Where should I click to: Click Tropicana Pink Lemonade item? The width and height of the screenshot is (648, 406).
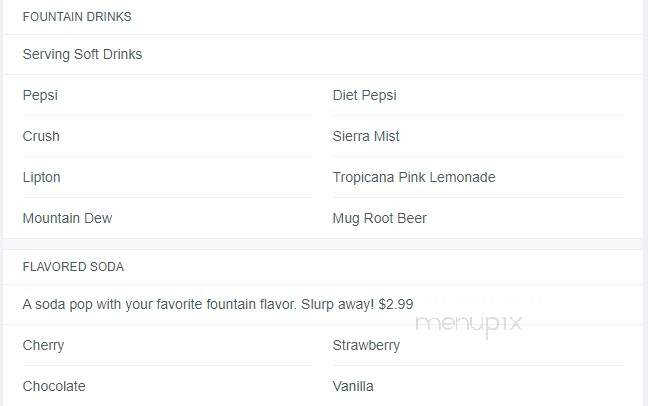[414, 177]
